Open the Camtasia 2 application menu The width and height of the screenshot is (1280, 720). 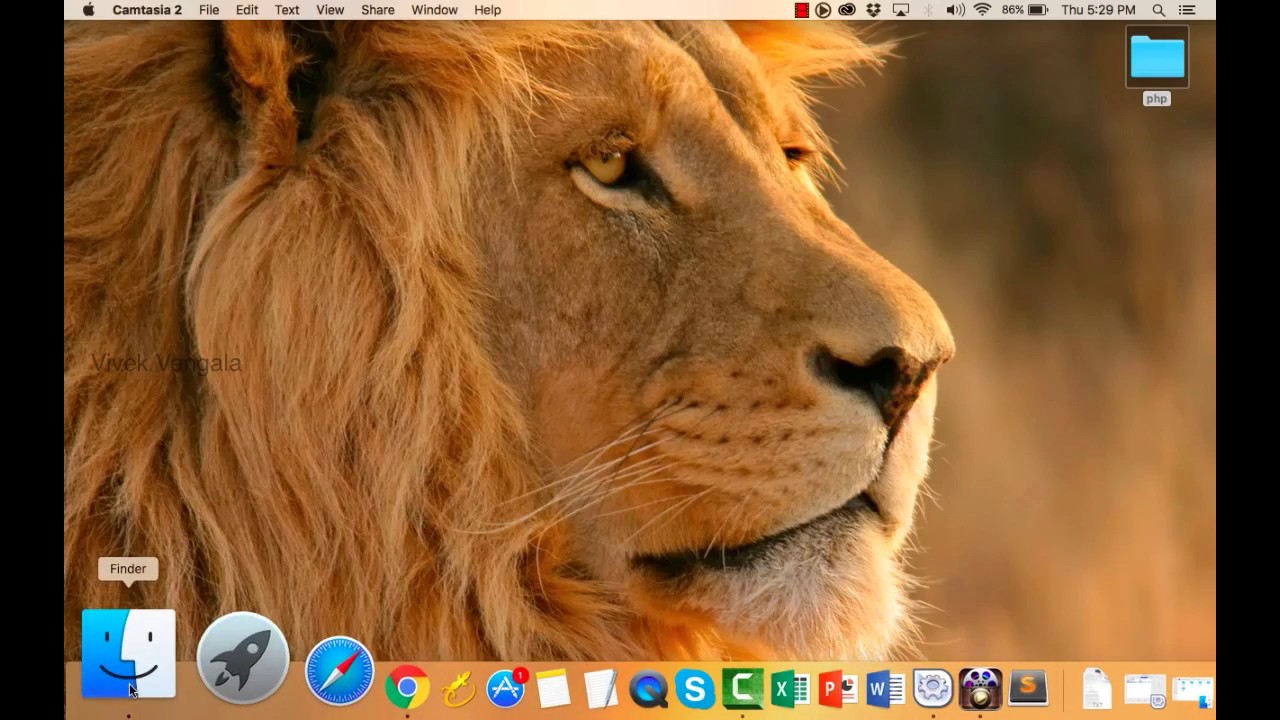pyautogui.click(x=147, y=10)
